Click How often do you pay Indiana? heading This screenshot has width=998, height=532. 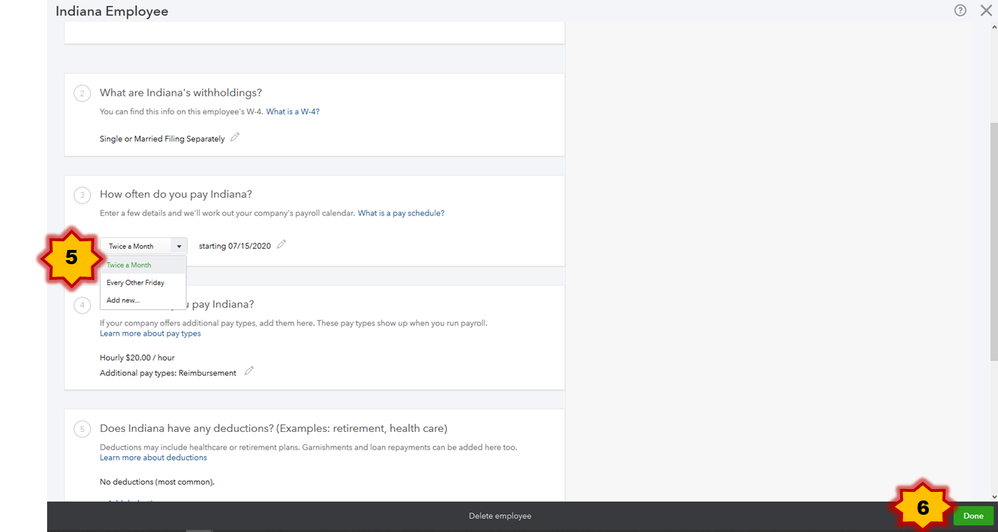point(176,194)
